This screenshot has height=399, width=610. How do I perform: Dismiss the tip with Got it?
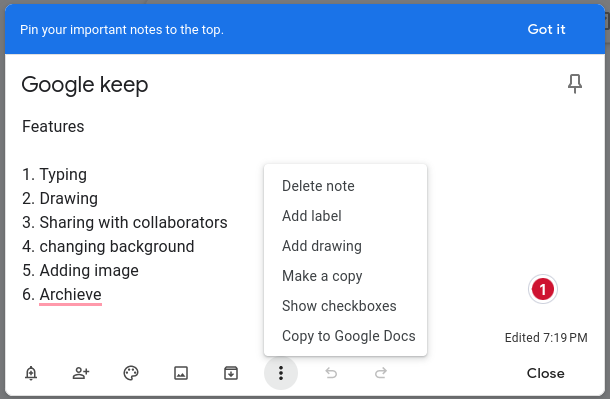tap(546, 30)
